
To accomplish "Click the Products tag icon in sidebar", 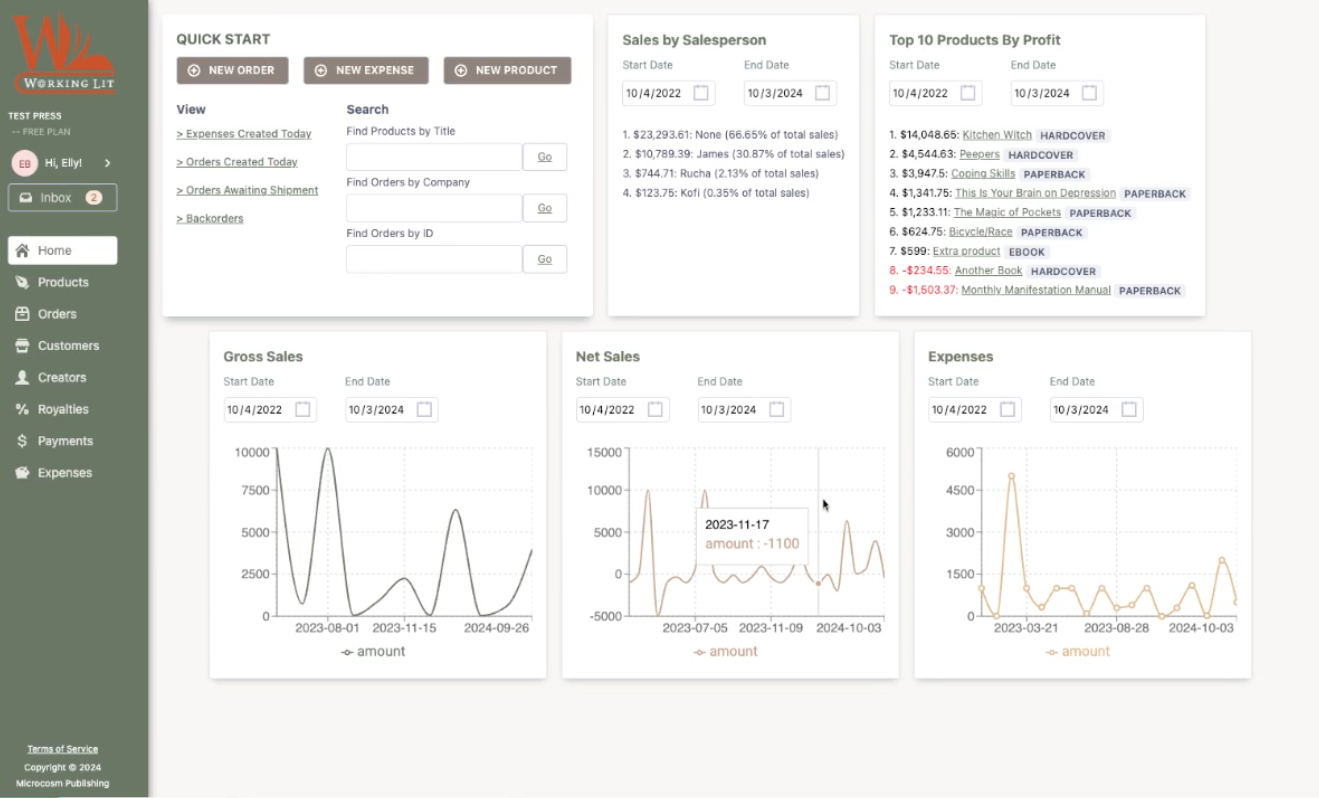I will [22, 283].
